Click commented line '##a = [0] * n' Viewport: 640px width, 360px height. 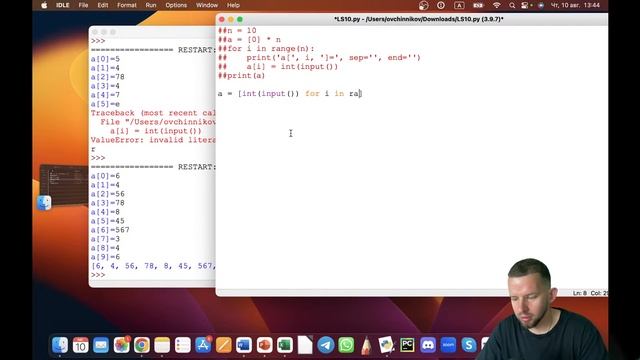(249, 40)
